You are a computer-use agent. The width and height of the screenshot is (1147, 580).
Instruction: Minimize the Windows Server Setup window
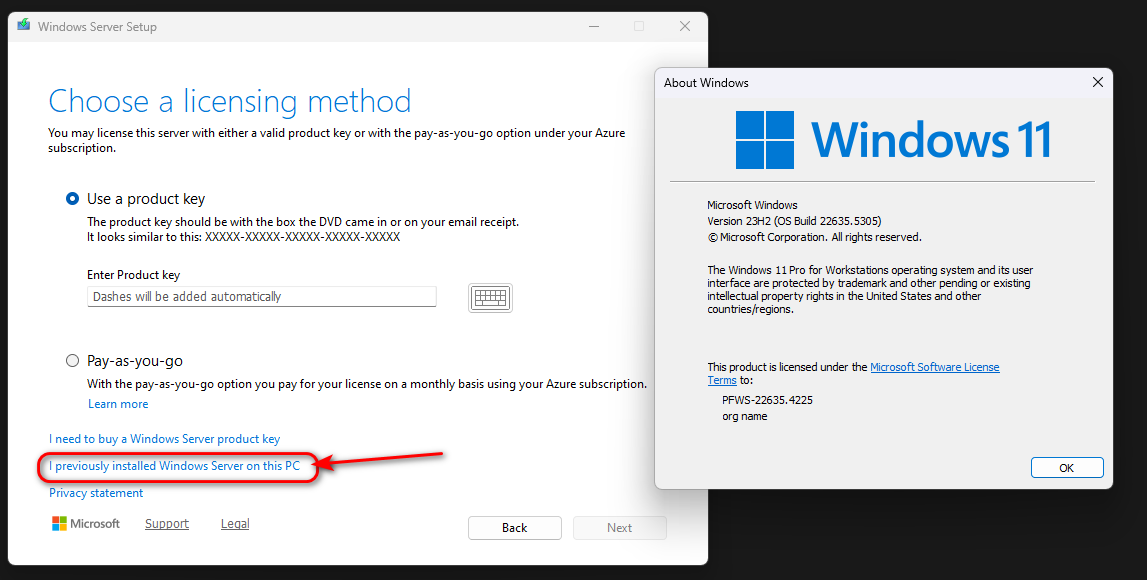[x=593, y=26]
